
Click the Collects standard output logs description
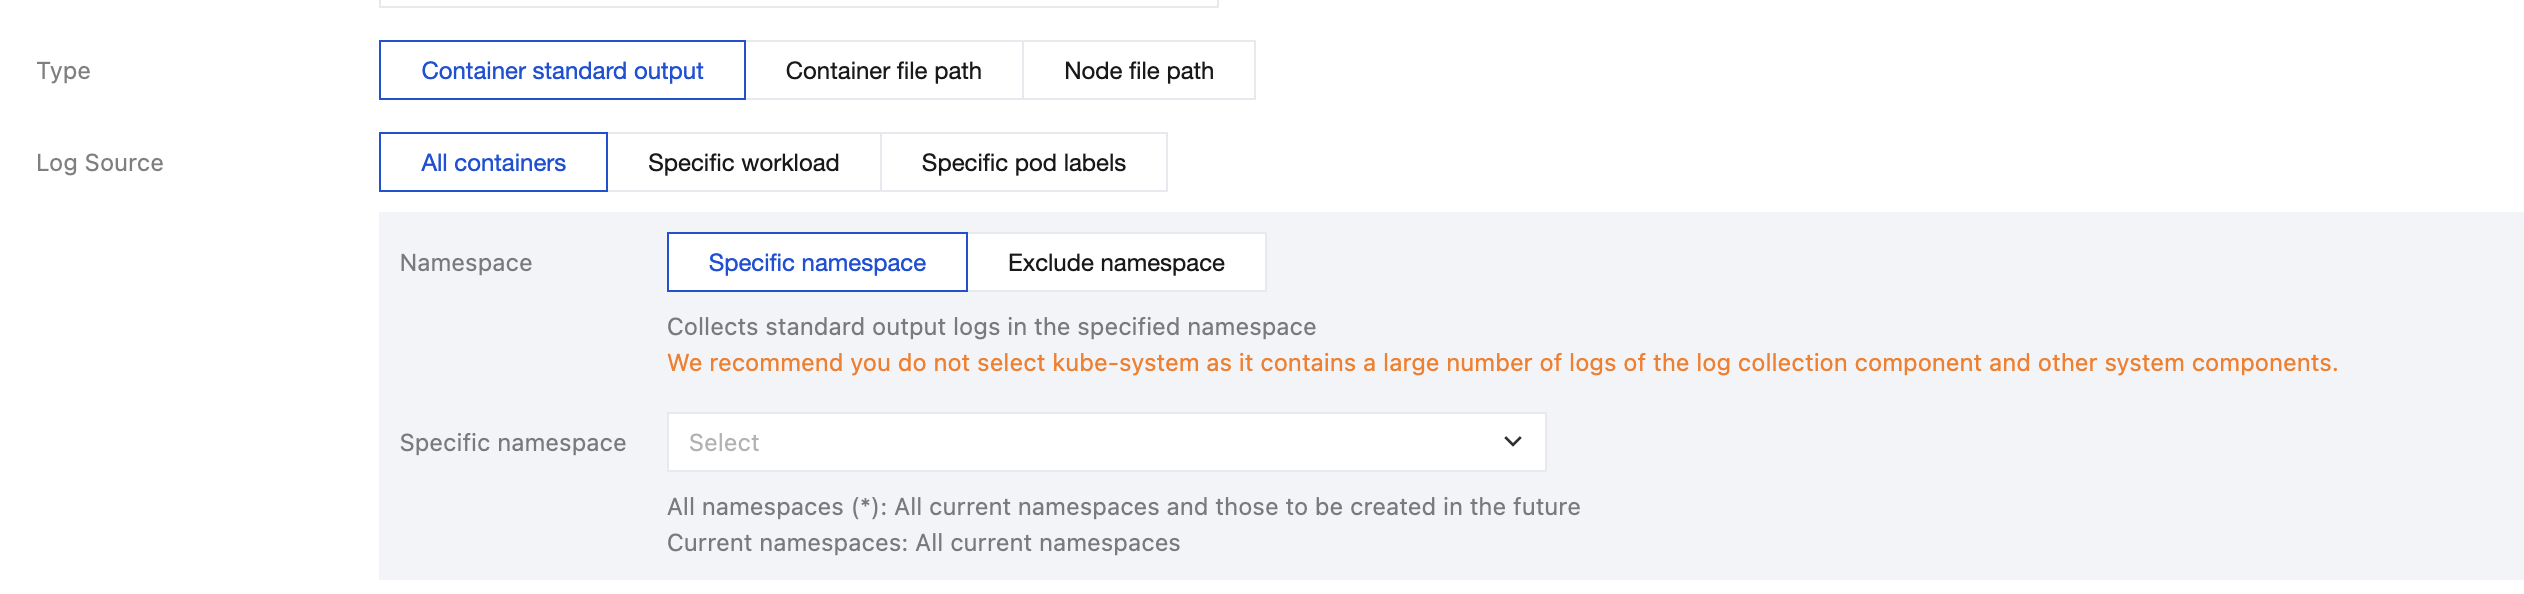[x=990, y=327]
